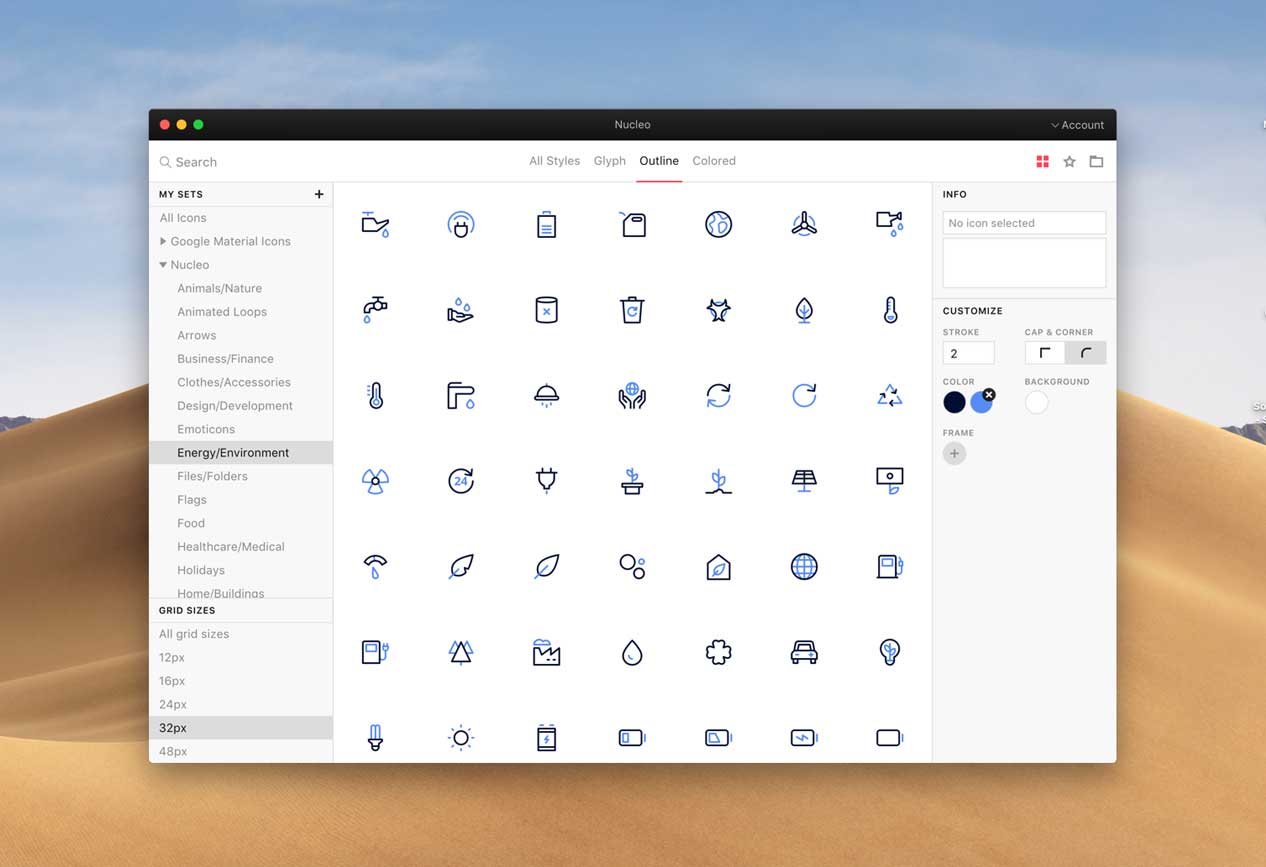Click the recycle bin icon
Image resolution: width=1266 pixels, height=867 pixels.
[632, 309]
